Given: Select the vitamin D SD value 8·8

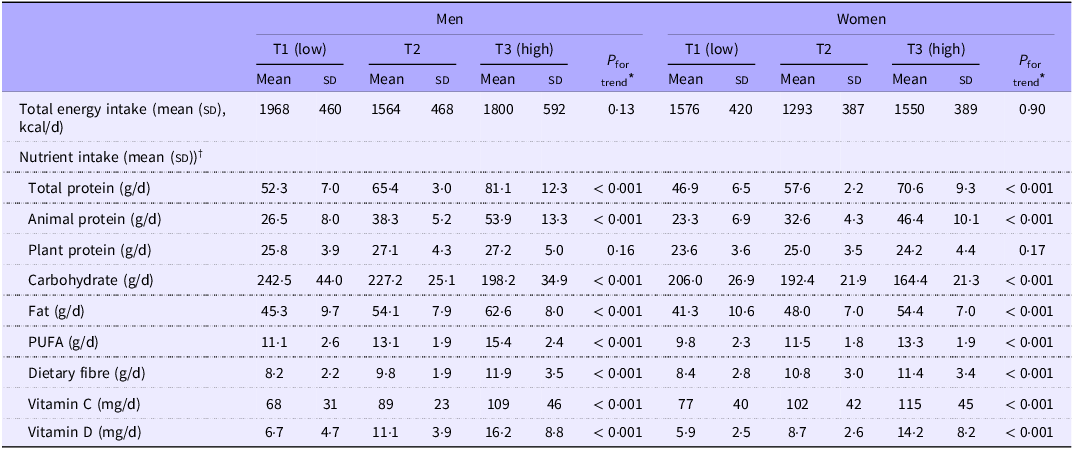Looking at the screenshot, I should (x=555, y=433).
